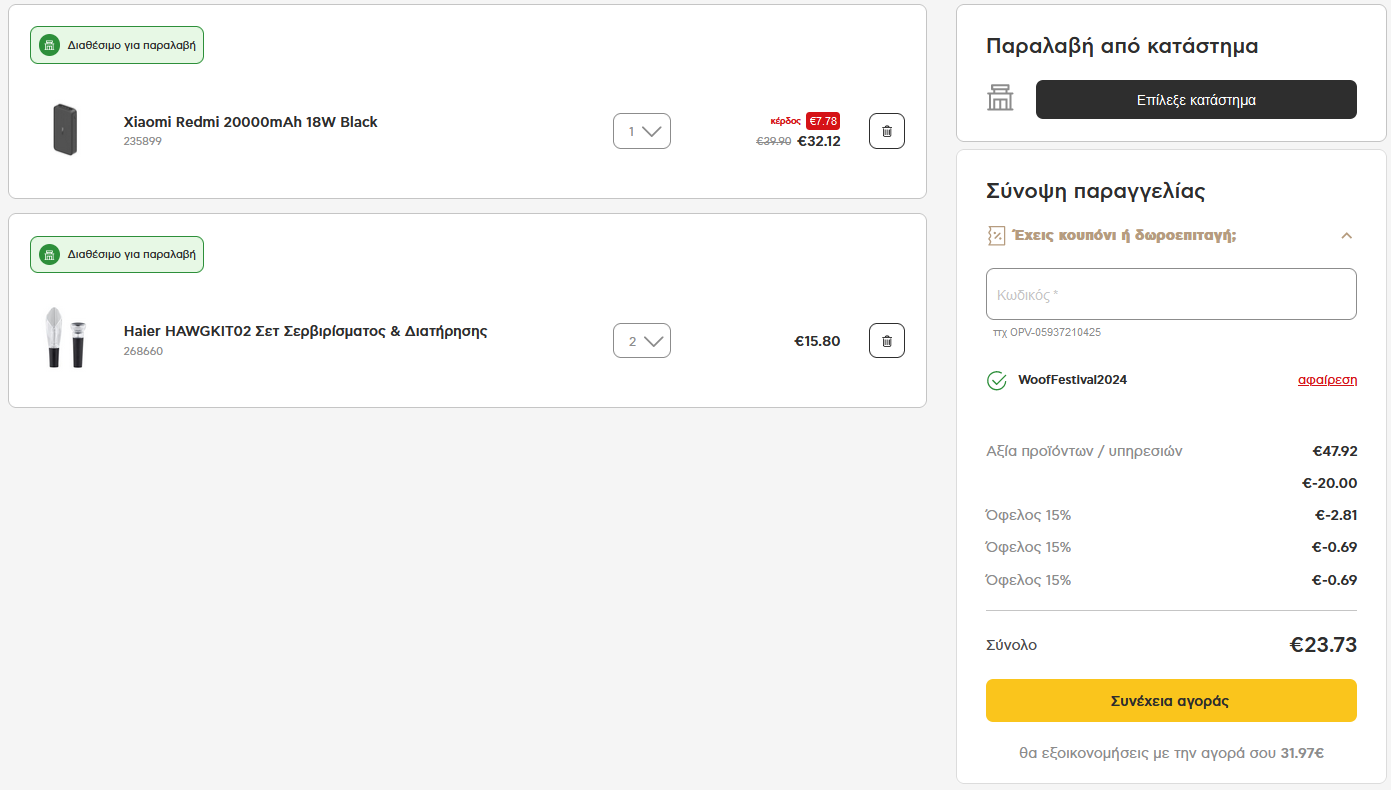
Task: Open the Haier HAWGKIT02 product title link
Action: [305, 331]
